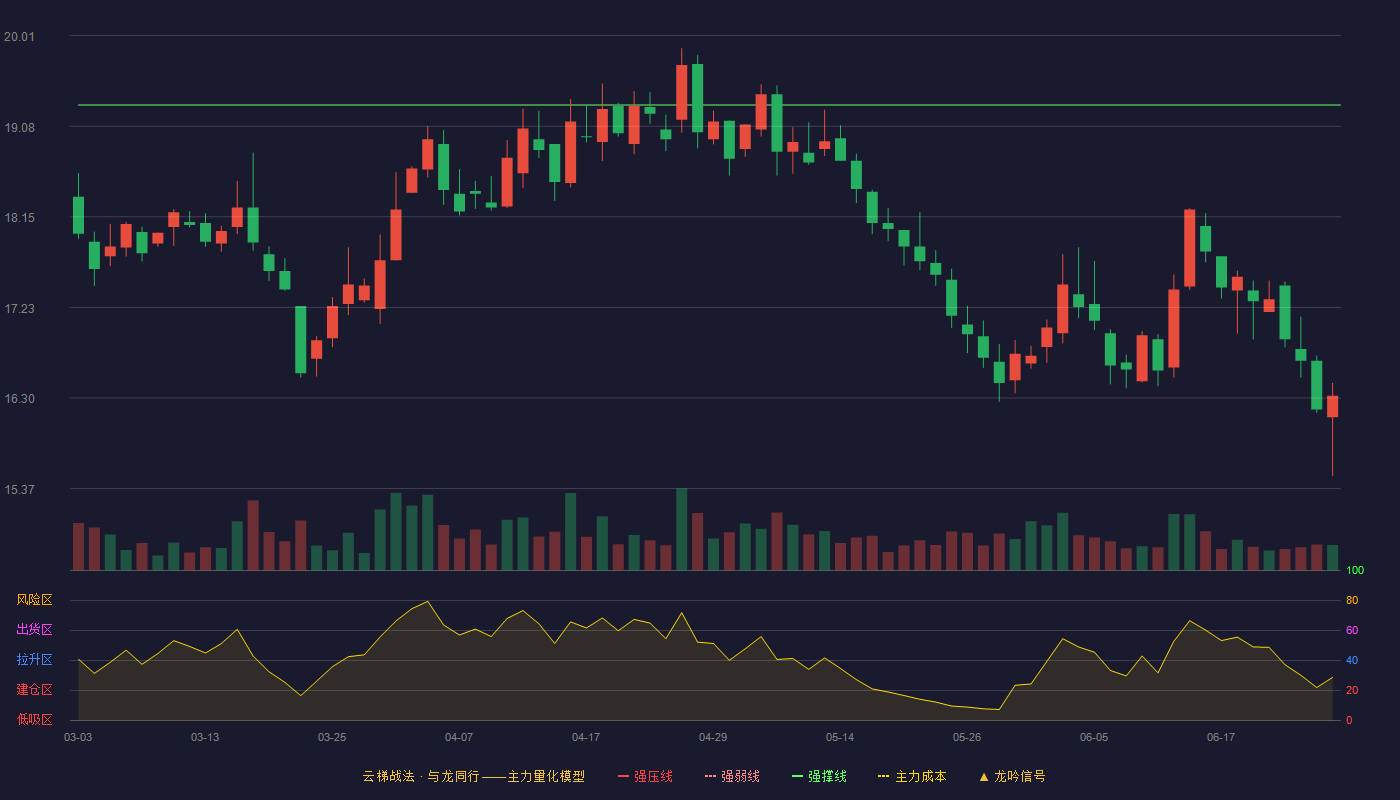1400x800 pixels.
Task: Select the 05-26 date label
Action: pos(967,737)
